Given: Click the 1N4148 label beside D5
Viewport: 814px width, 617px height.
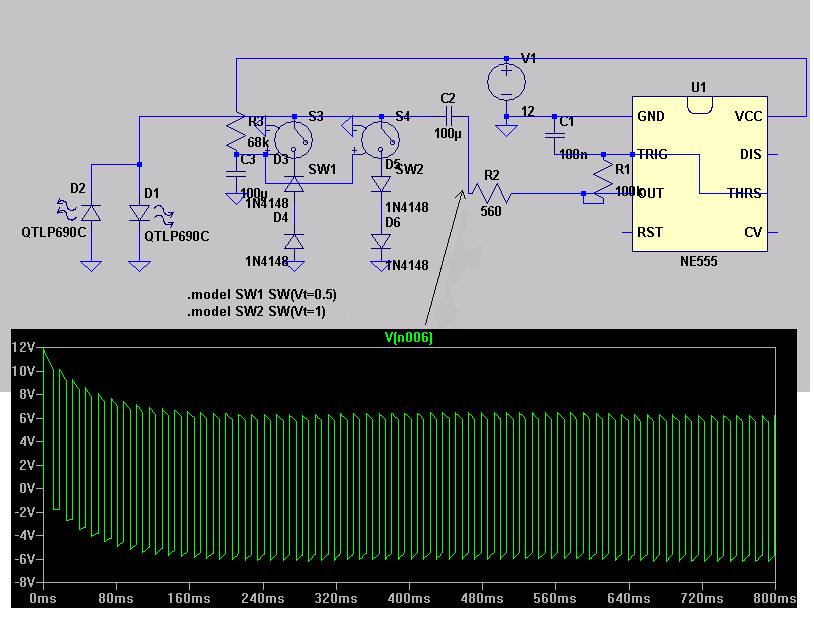Looking at the screenshot, I should tap(406, 208).
